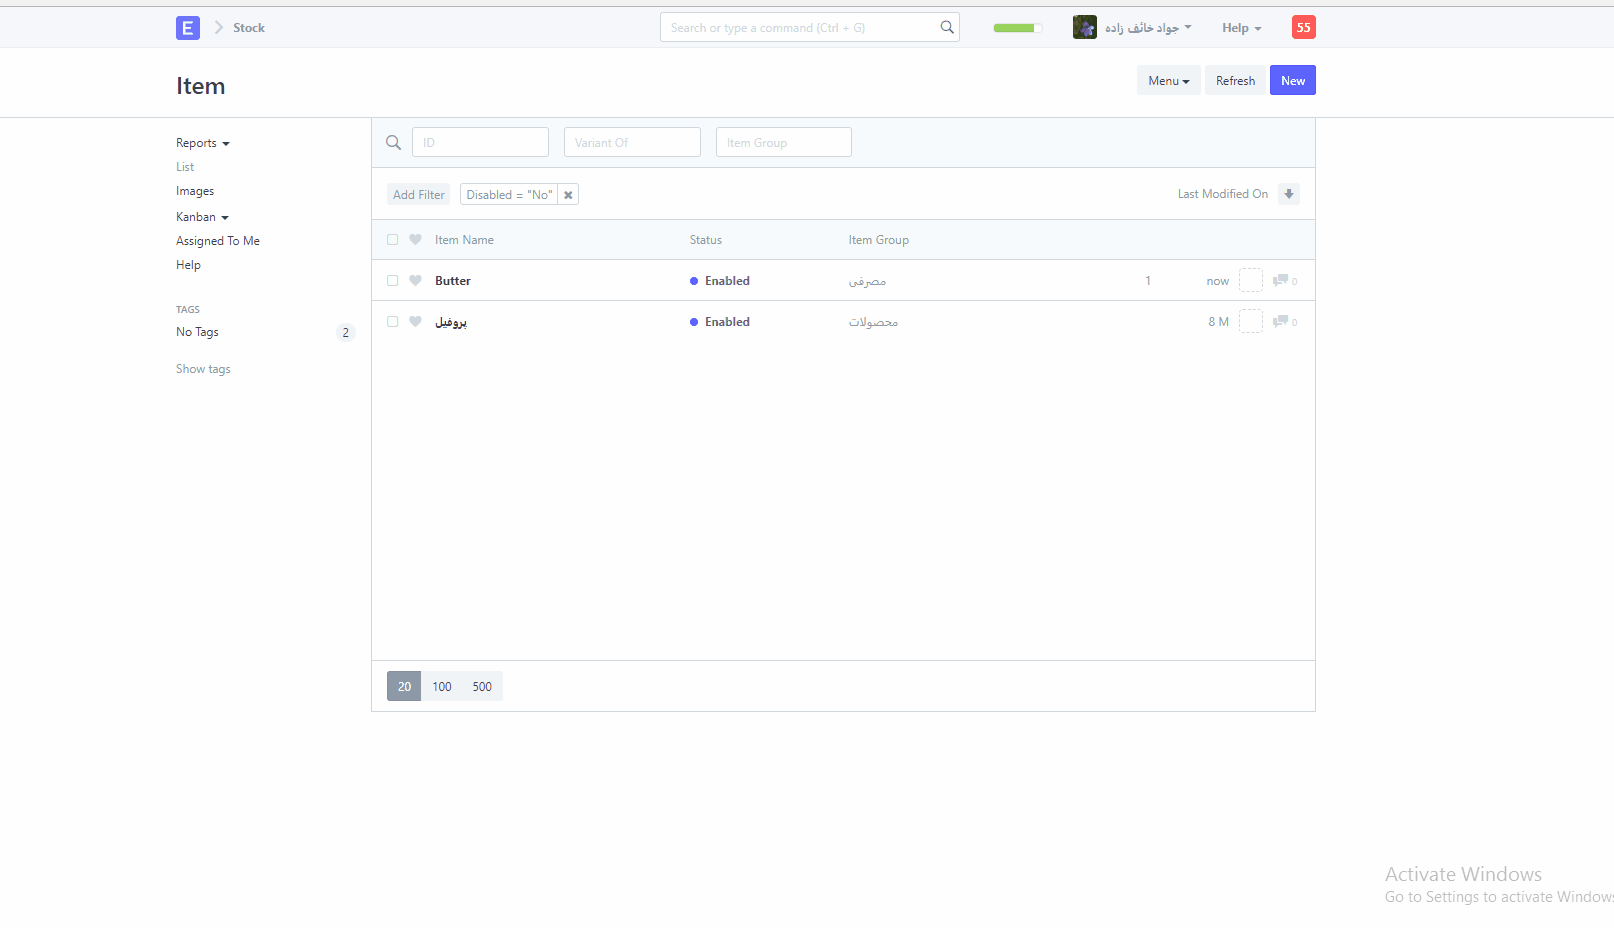
Task: Click the Show tags link
Action: click(x=203, y=369)
